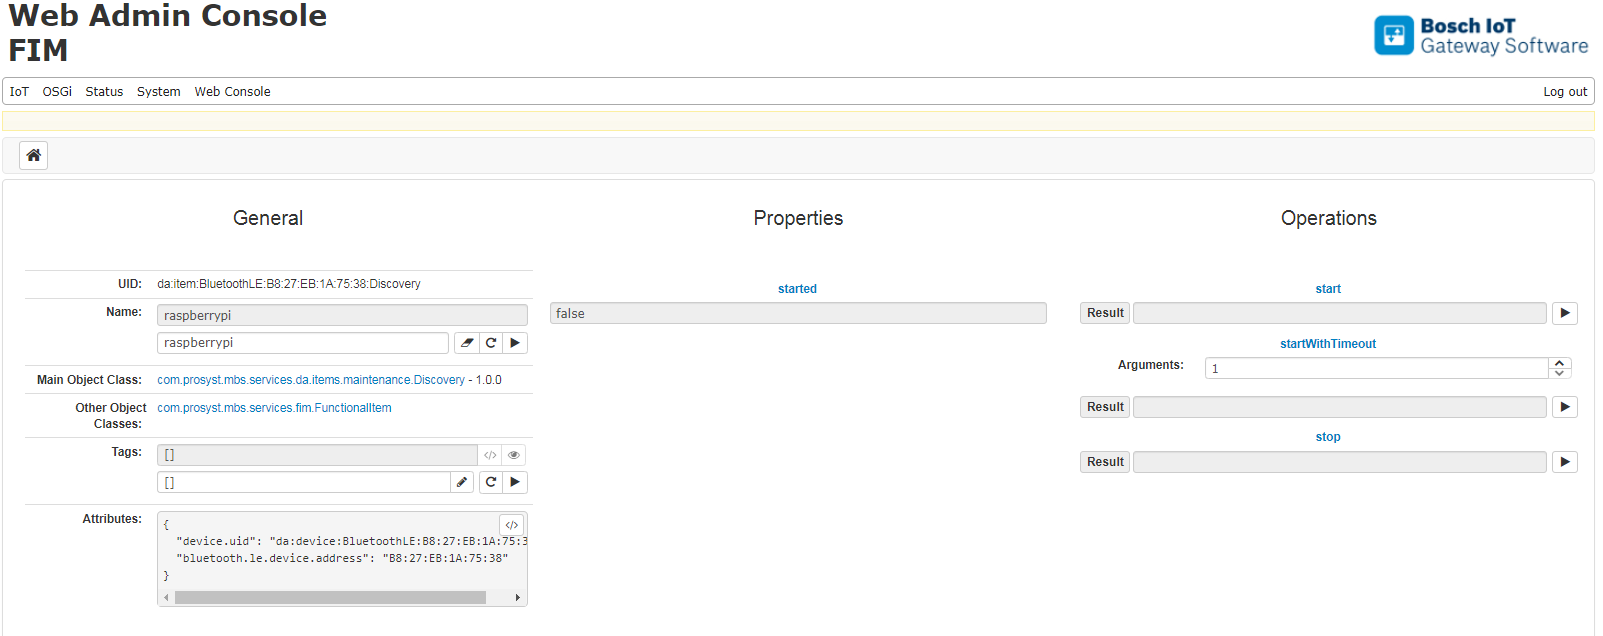The image size is (1603, 636).
Task: Click the bluetooth.le.device.address attribute line
Action: (342, 558)
